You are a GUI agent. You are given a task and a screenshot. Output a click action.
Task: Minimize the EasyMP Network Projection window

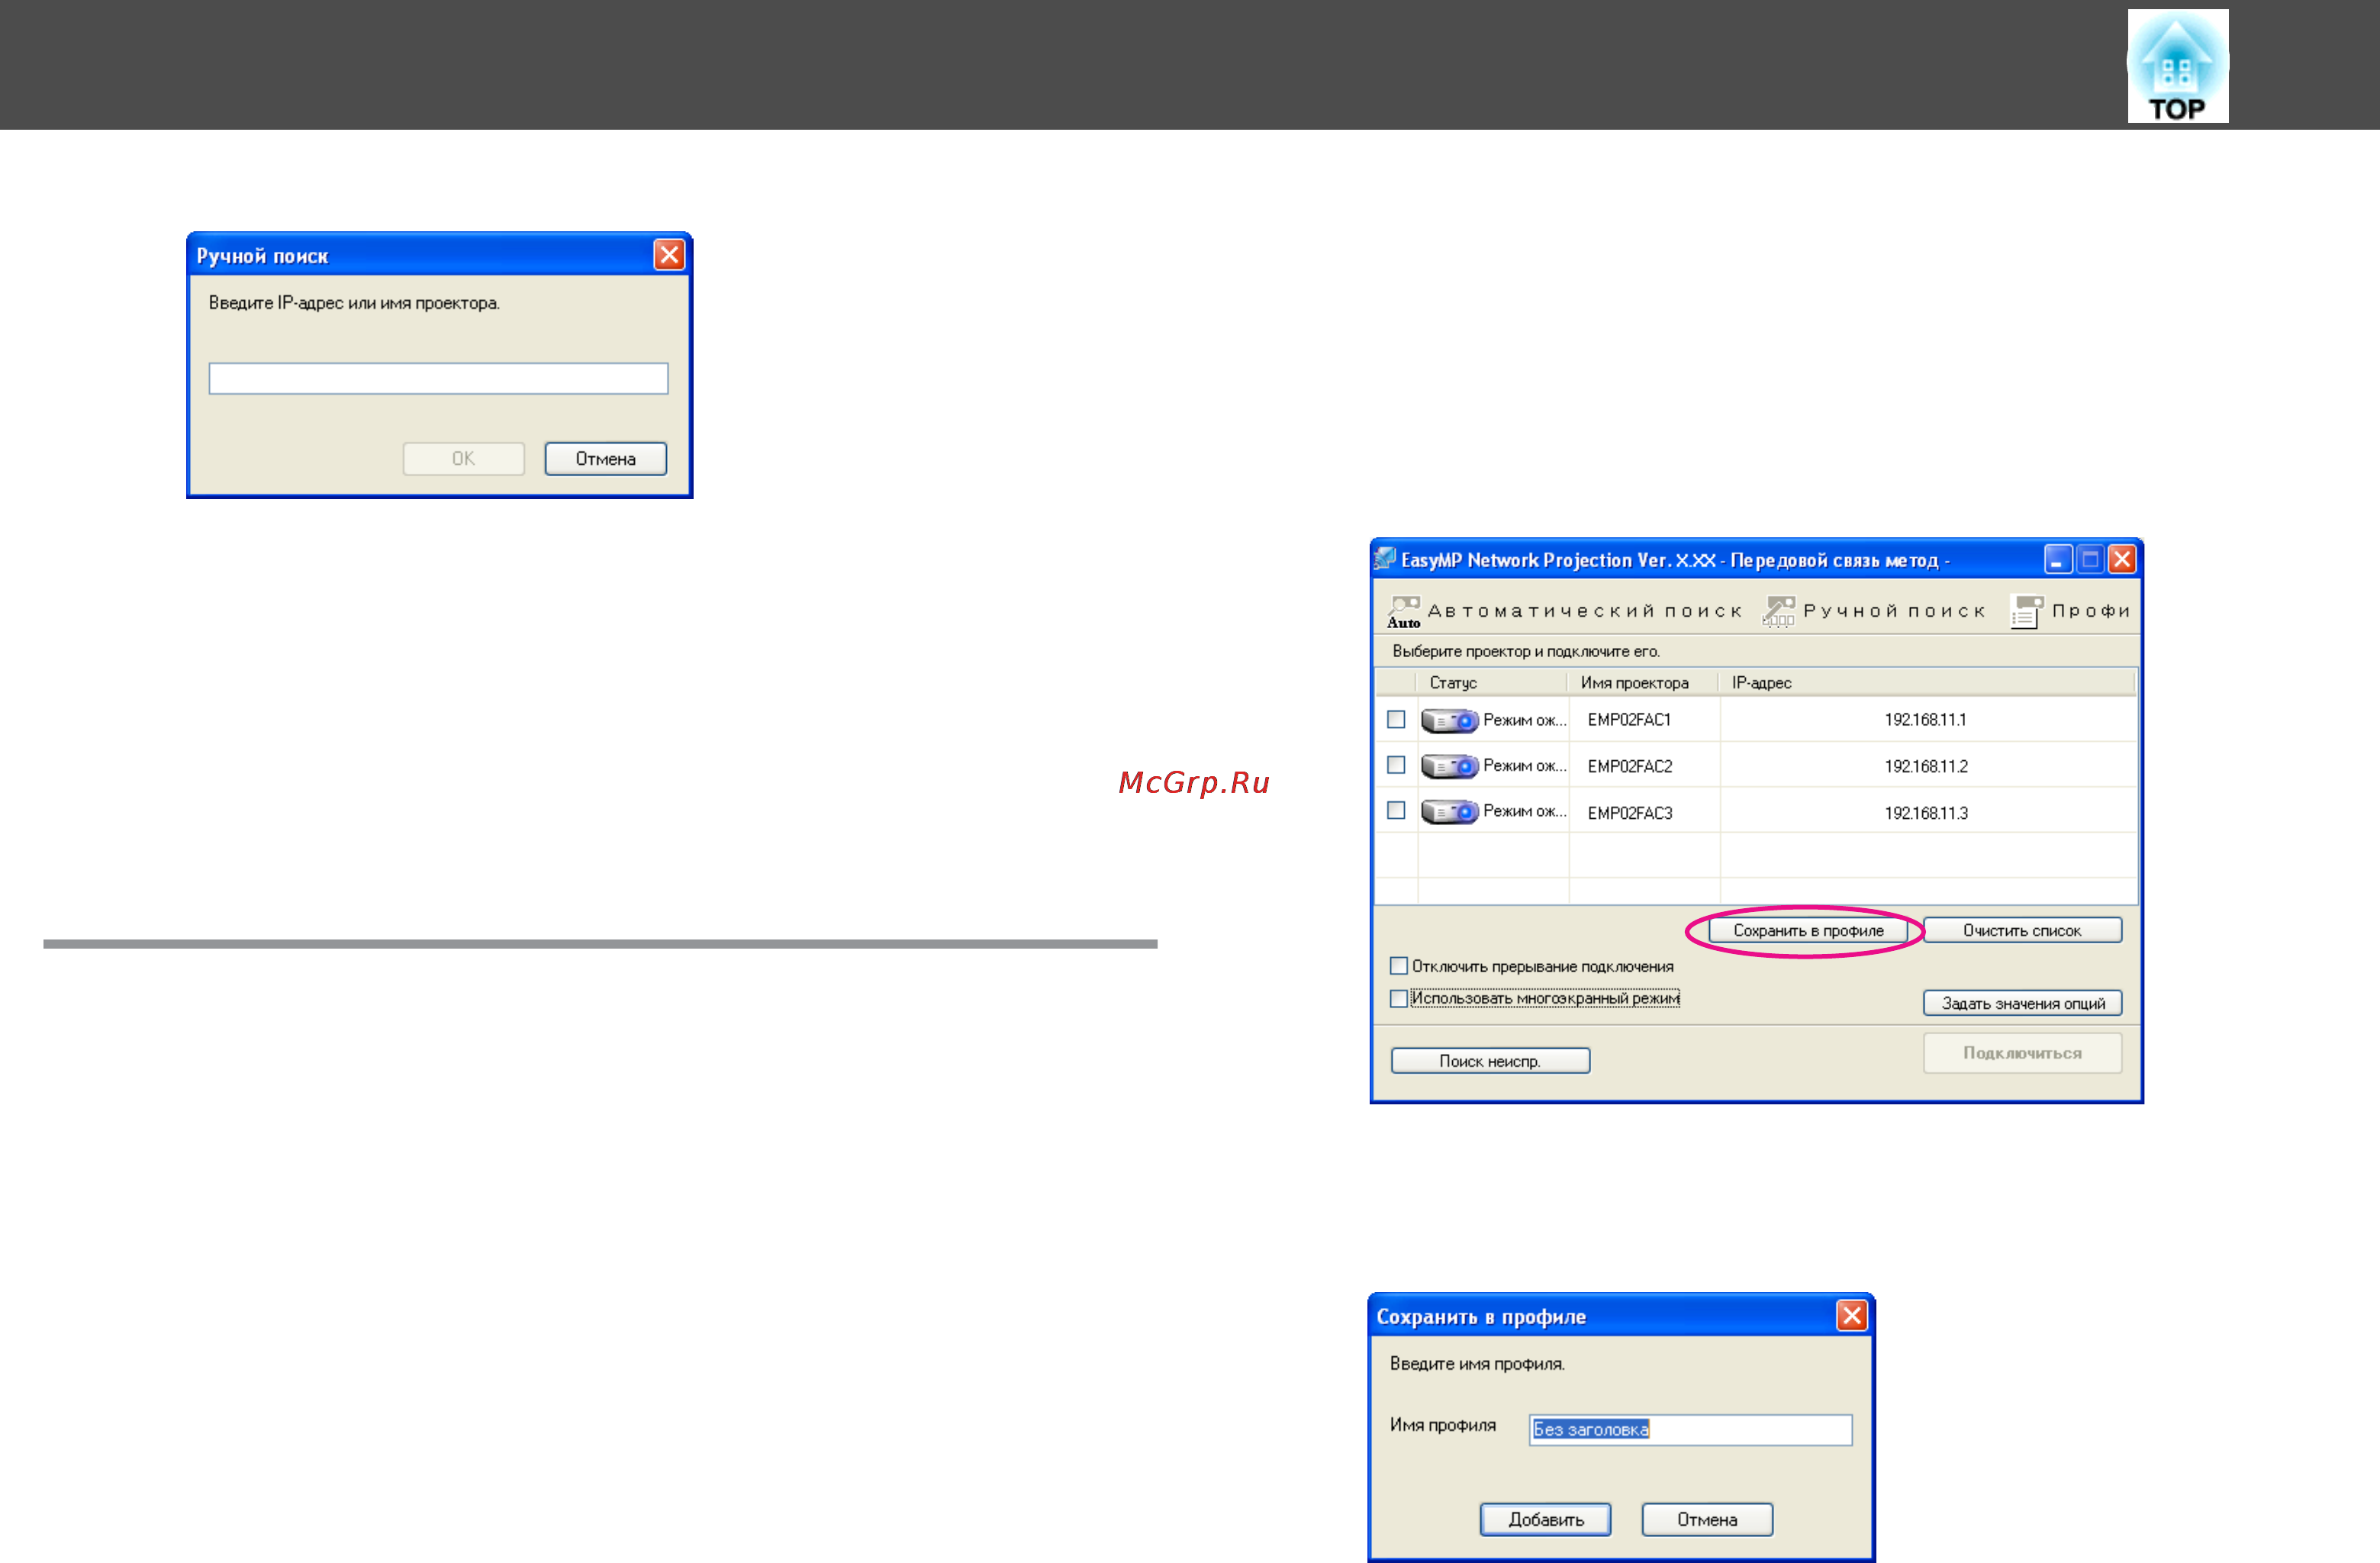point(2057,559)
